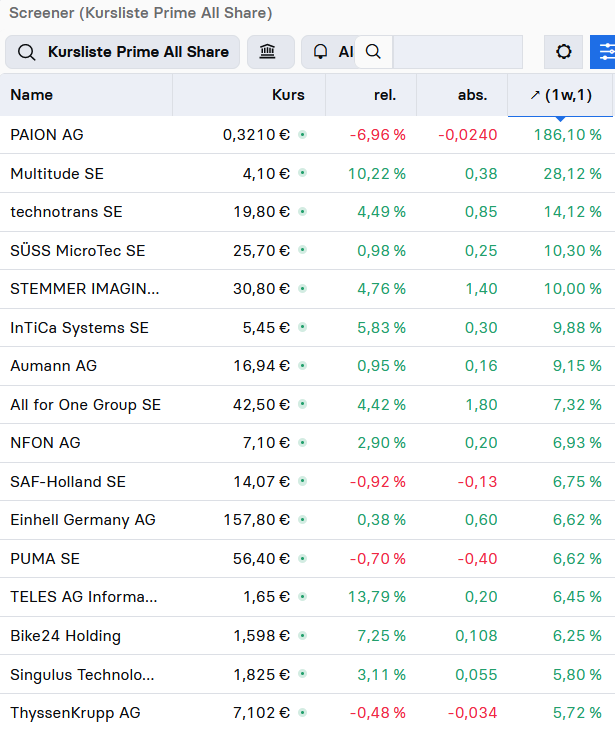Click the 157,80 € Einhell price
The image size is (615, 729).
click(257, 520)
